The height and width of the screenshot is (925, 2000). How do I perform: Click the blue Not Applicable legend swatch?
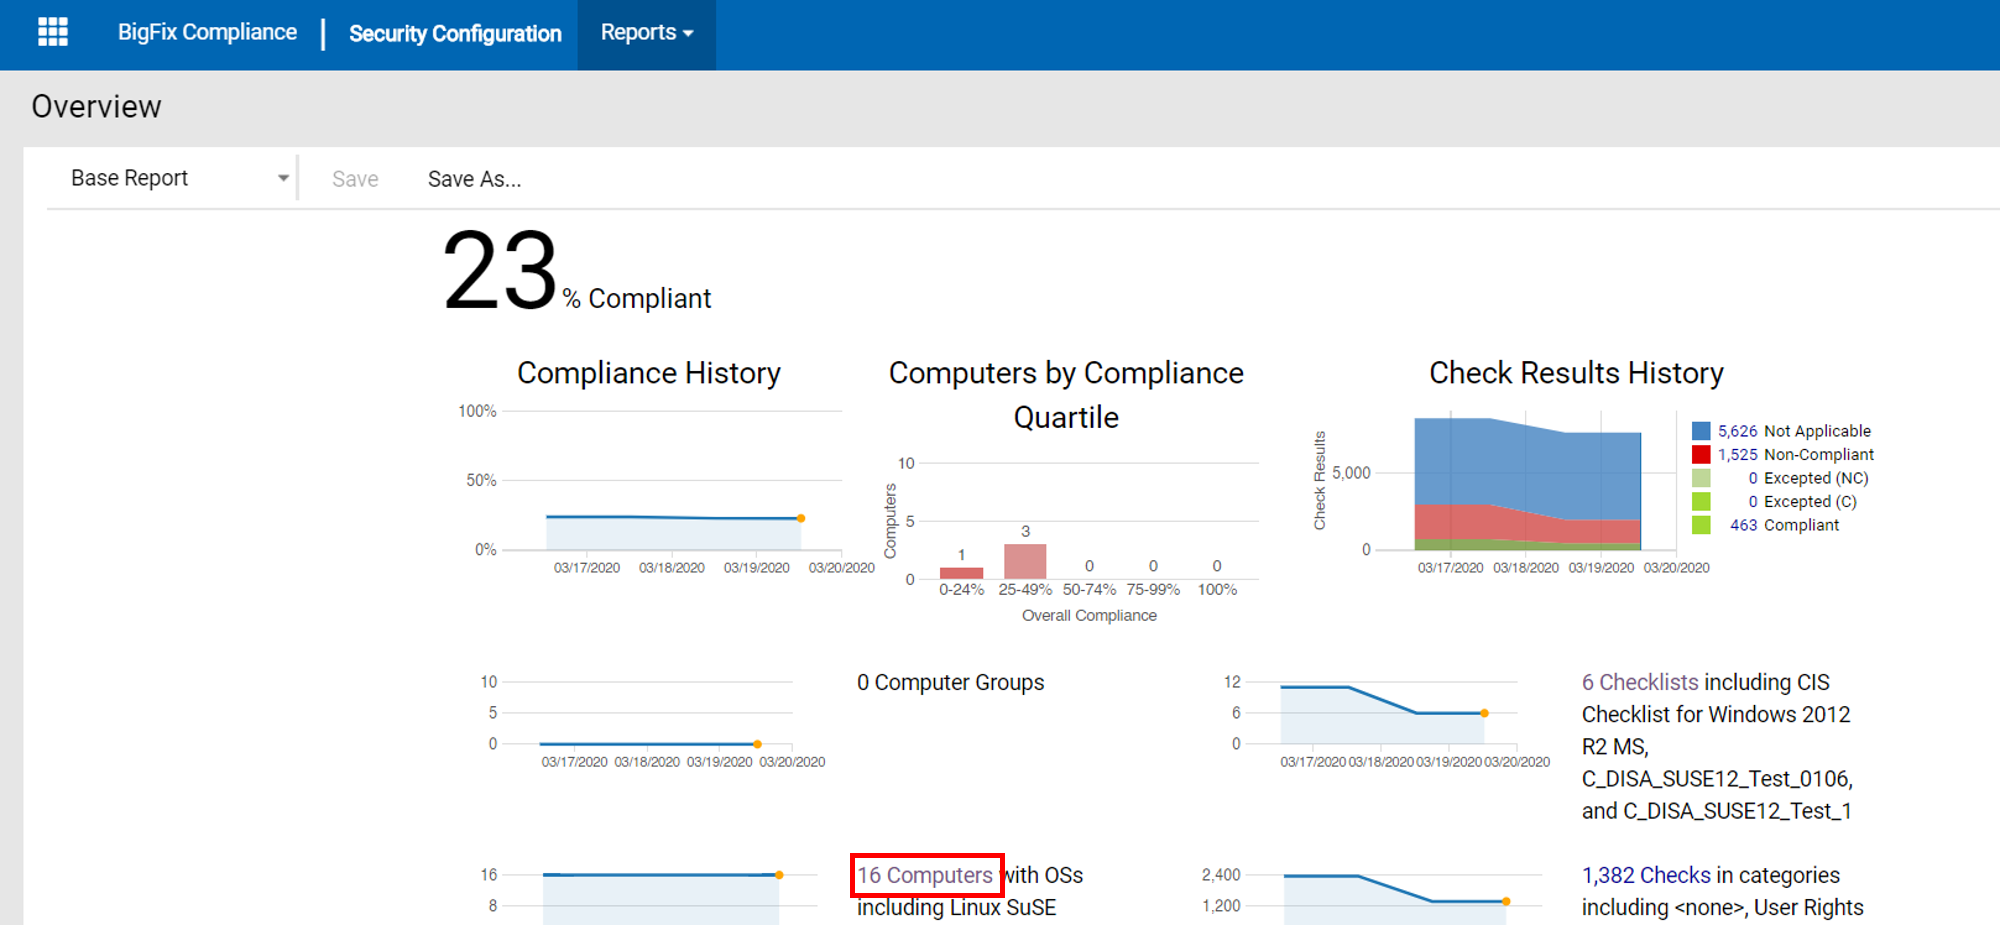point(1700,431)
